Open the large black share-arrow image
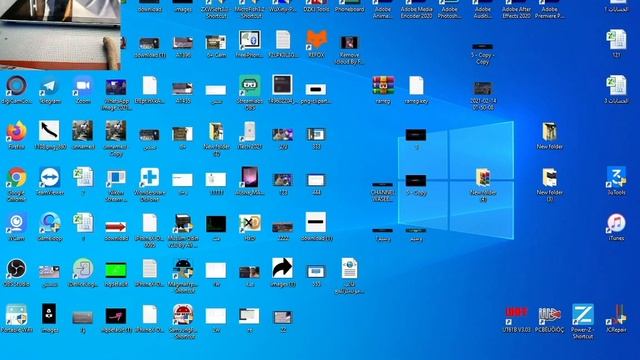640x360 pixels. pos(282,269)
